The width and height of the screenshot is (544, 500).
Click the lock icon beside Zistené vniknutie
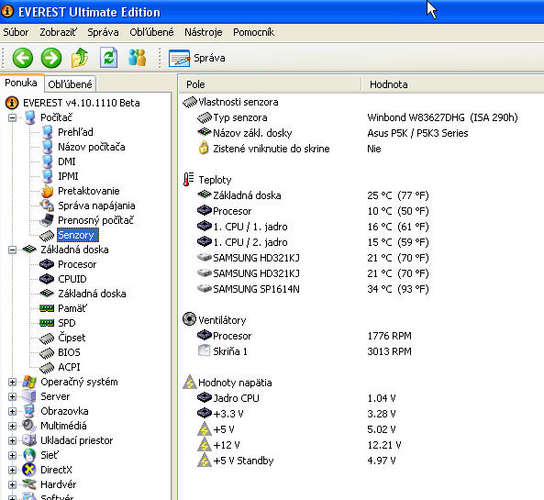tap(204, 148)
